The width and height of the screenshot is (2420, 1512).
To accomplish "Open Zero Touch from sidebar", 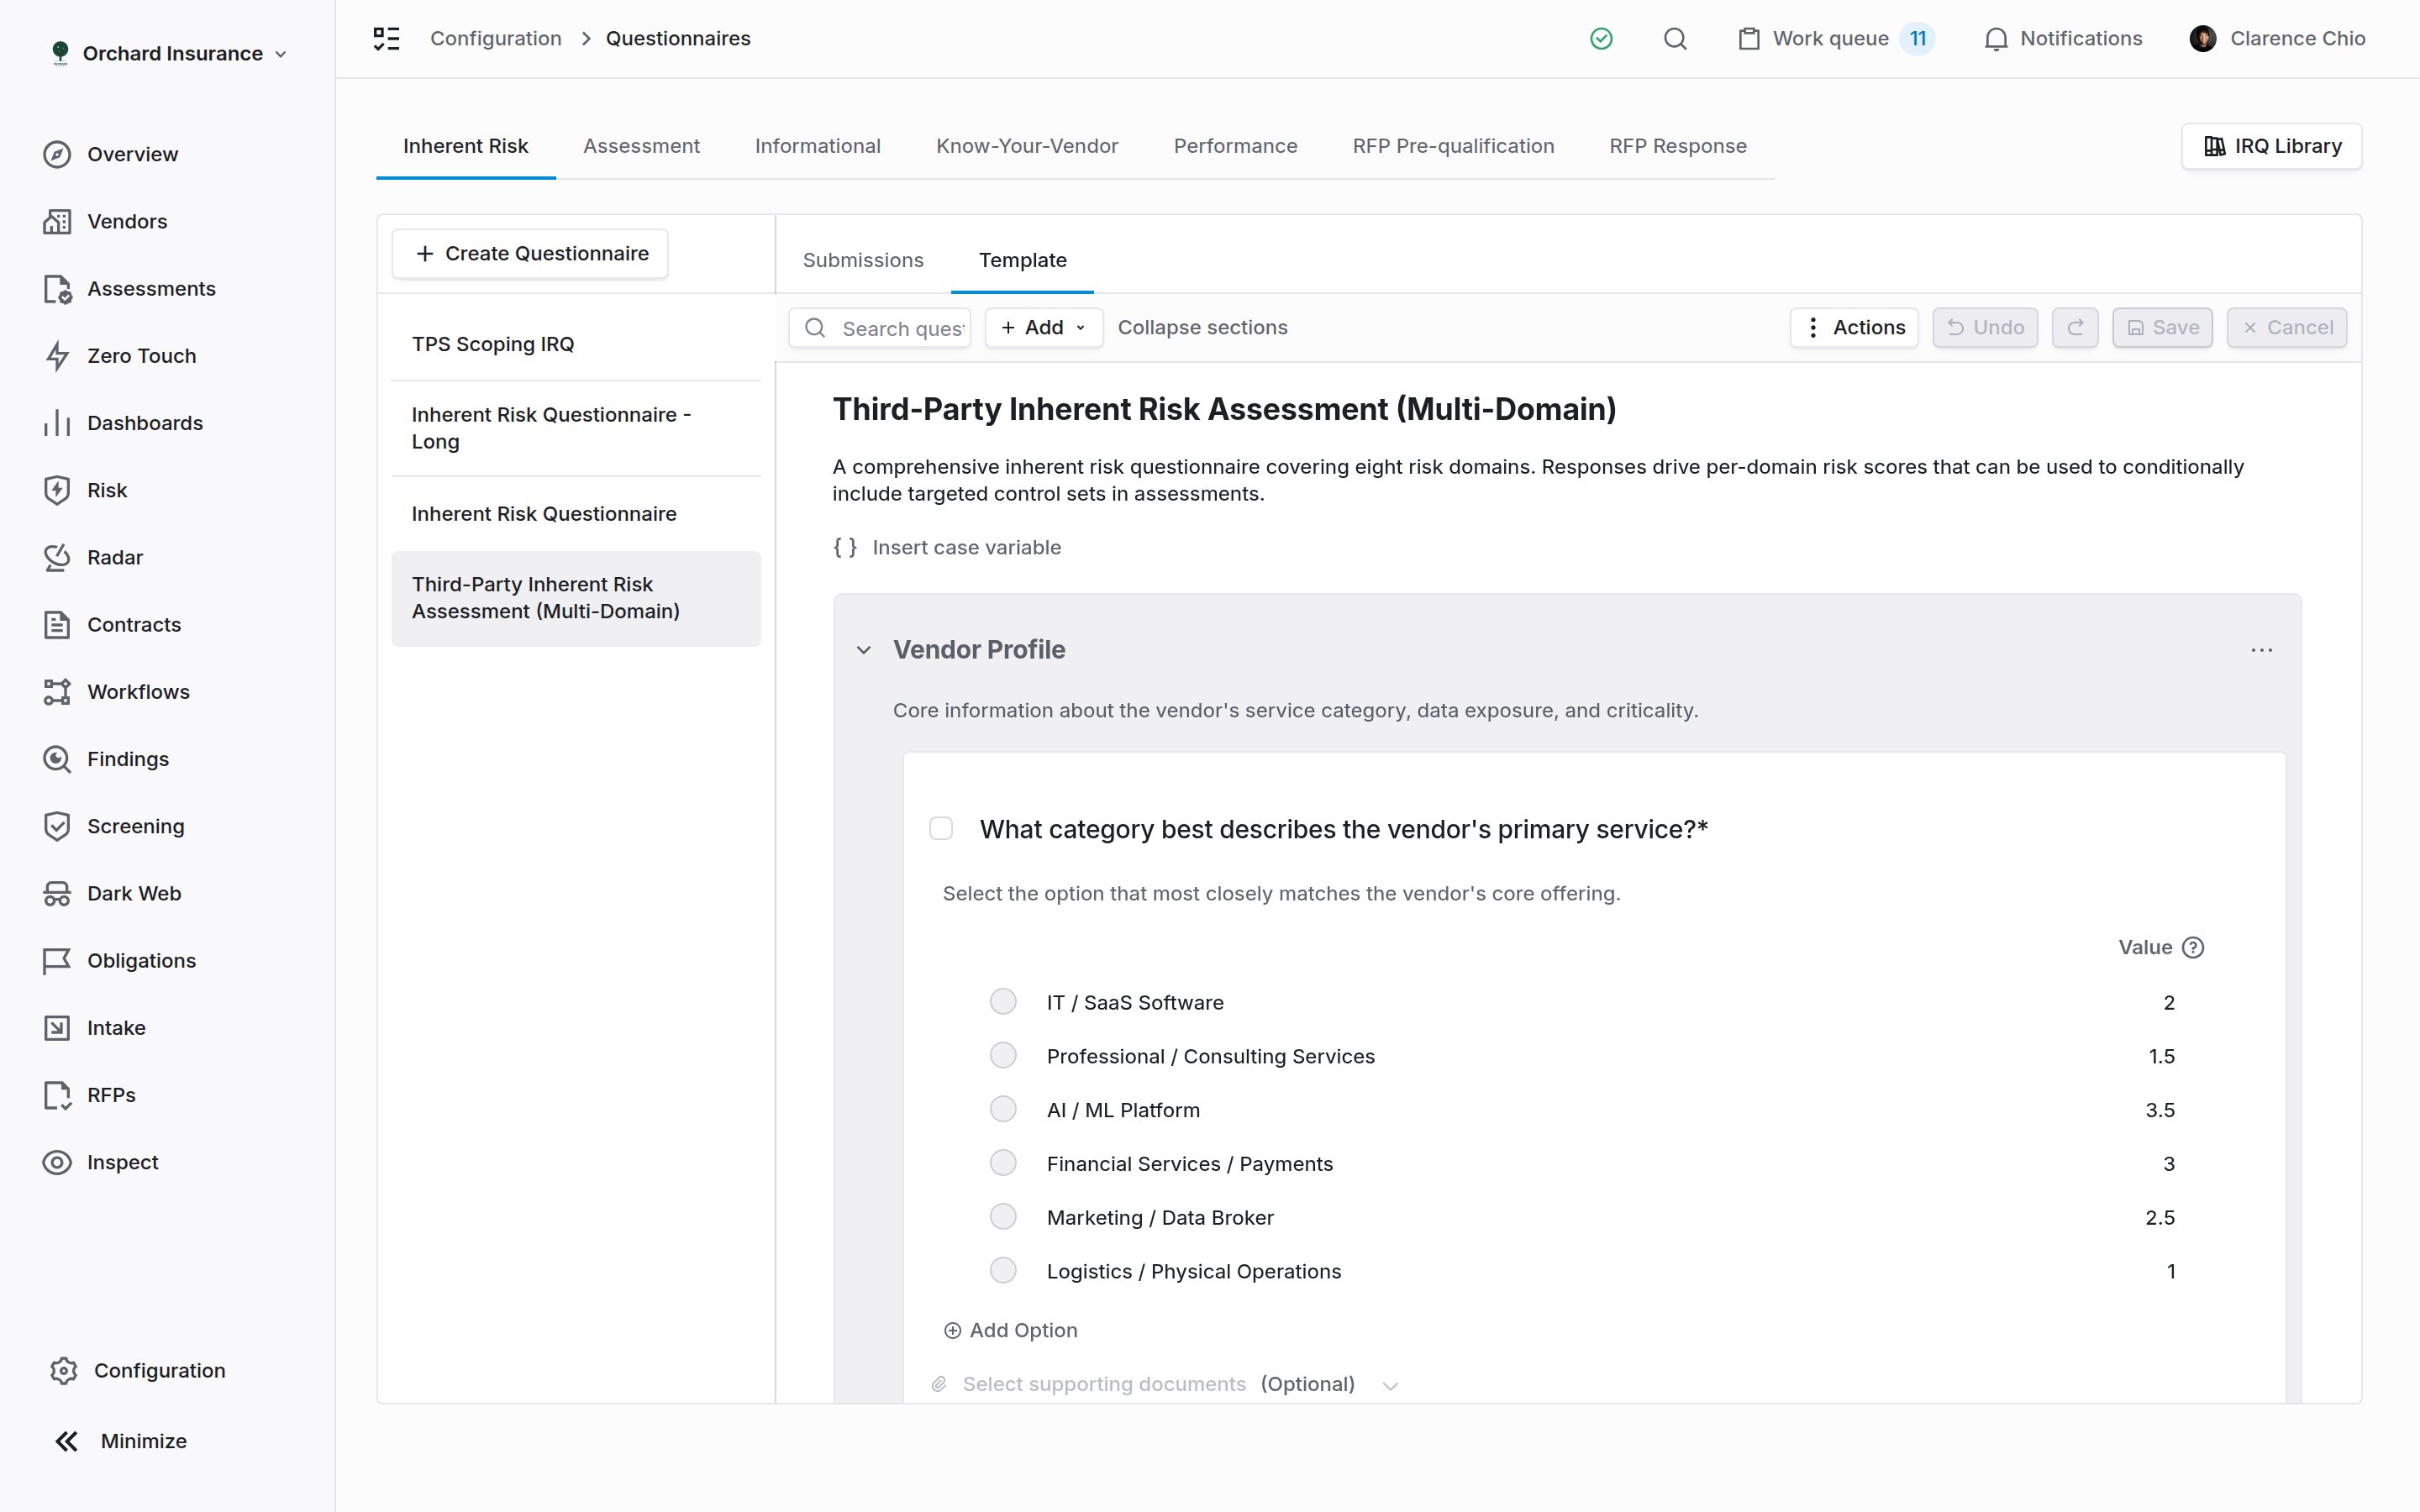I will [x=119, y=355].
